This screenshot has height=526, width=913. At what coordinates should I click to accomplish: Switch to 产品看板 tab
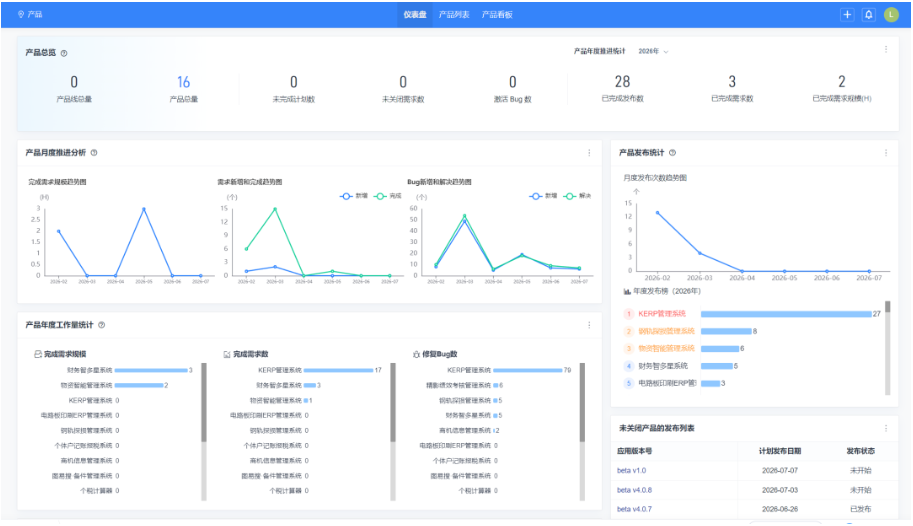497,15
